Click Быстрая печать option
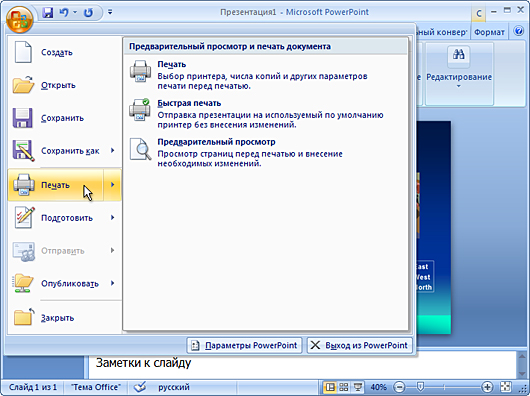This screenshot has height=396, width=530. [x=265, y=114]
